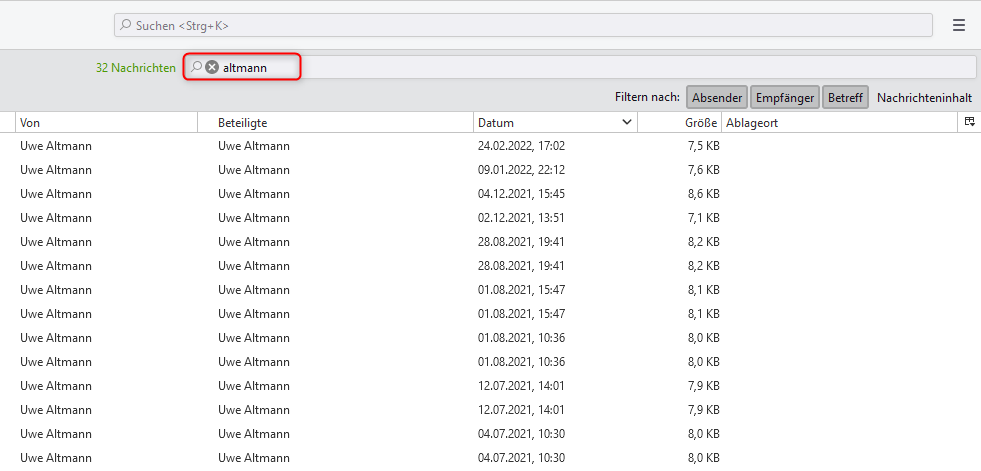
Task: Select the message dated 24.02.2022, 17:02
Action: pyautogui.click(x=490, y=146)
